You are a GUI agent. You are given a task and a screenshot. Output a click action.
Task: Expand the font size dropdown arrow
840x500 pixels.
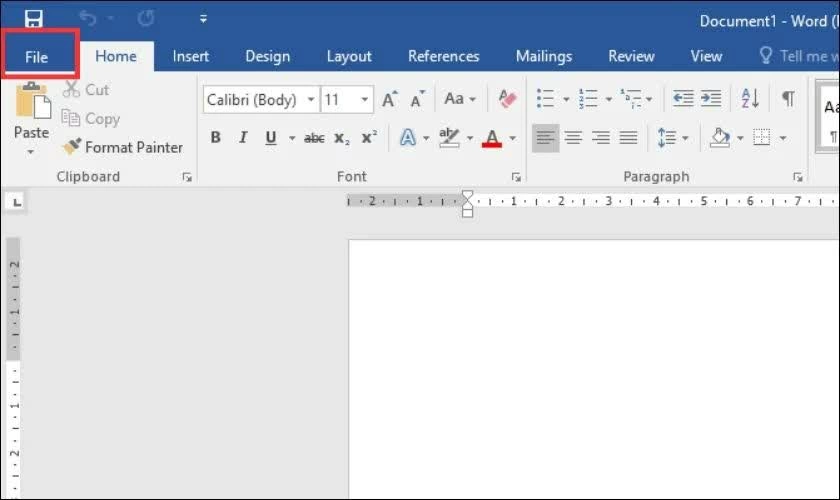pyautogui.click(x=365, y=99)
